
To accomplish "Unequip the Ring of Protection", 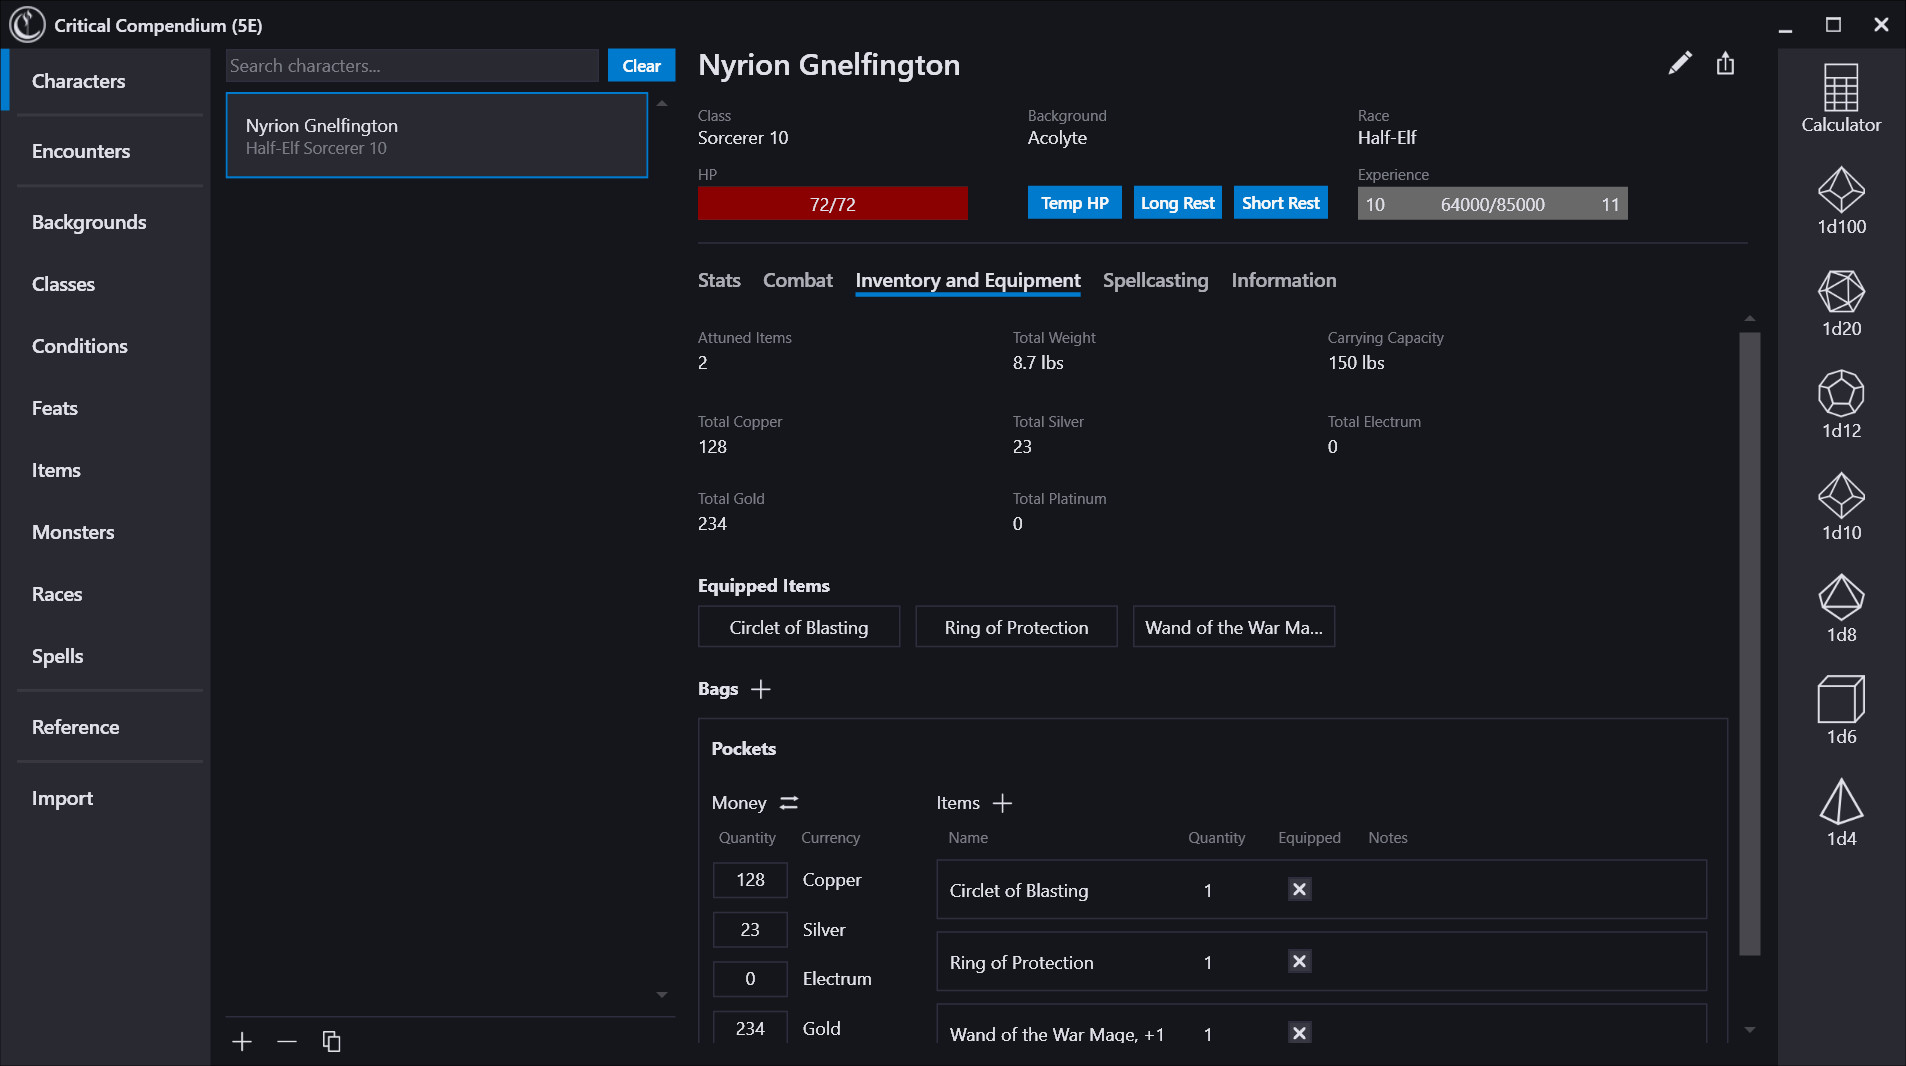I will pos(1298,961).
